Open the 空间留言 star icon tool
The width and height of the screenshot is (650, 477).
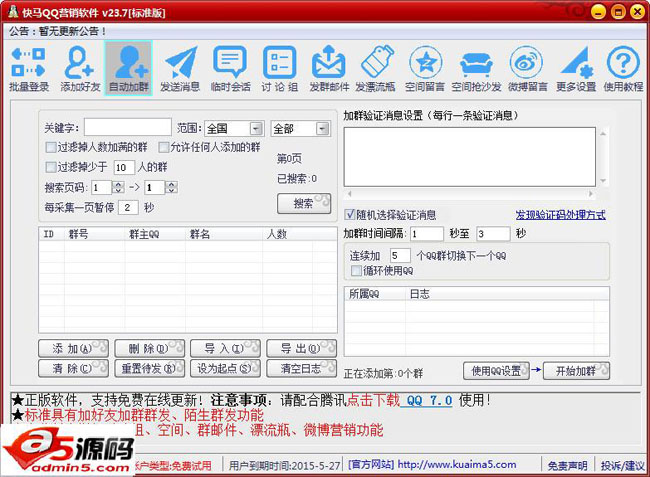425,69
